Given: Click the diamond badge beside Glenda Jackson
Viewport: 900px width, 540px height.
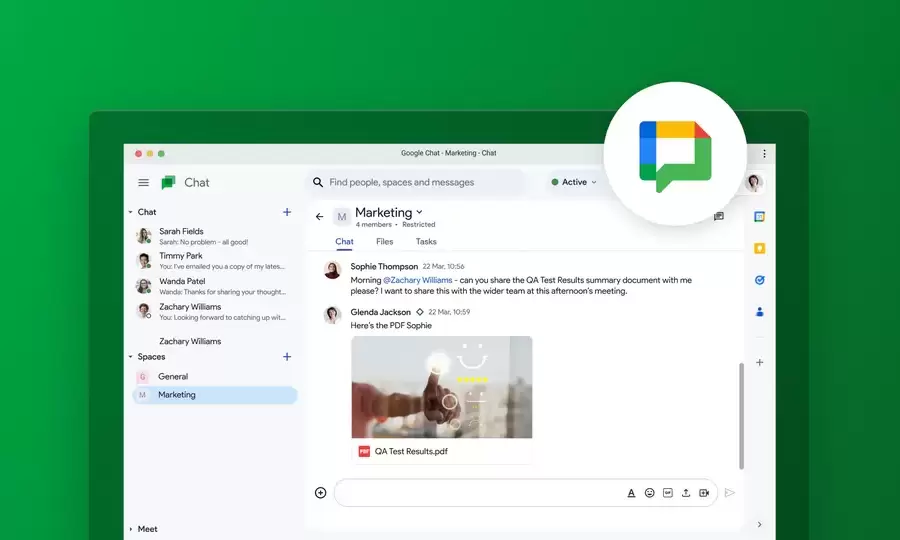Looking at the screenshot, I should [x=420, y=312].
